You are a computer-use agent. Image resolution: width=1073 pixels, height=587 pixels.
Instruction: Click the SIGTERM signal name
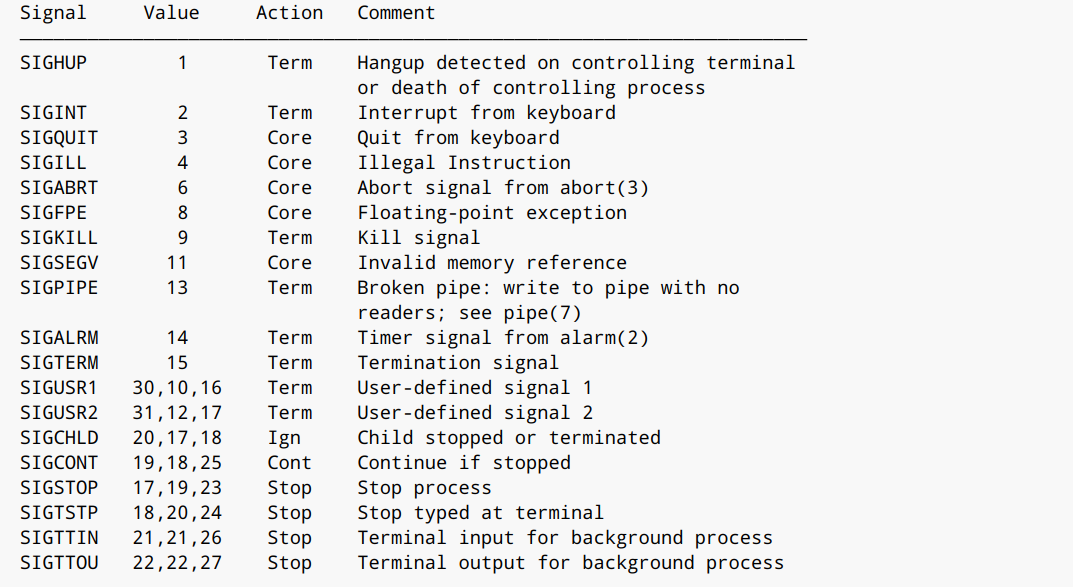click(x=59, y=363)
